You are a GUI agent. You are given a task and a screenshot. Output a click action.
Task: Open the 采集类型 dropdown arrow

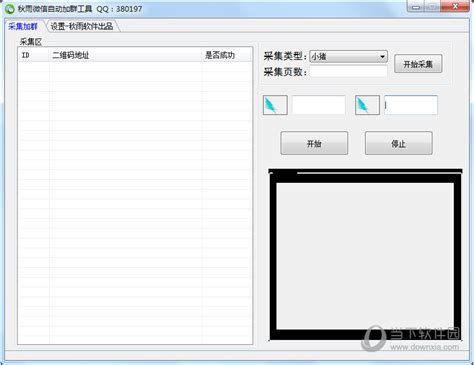point(382,57)
